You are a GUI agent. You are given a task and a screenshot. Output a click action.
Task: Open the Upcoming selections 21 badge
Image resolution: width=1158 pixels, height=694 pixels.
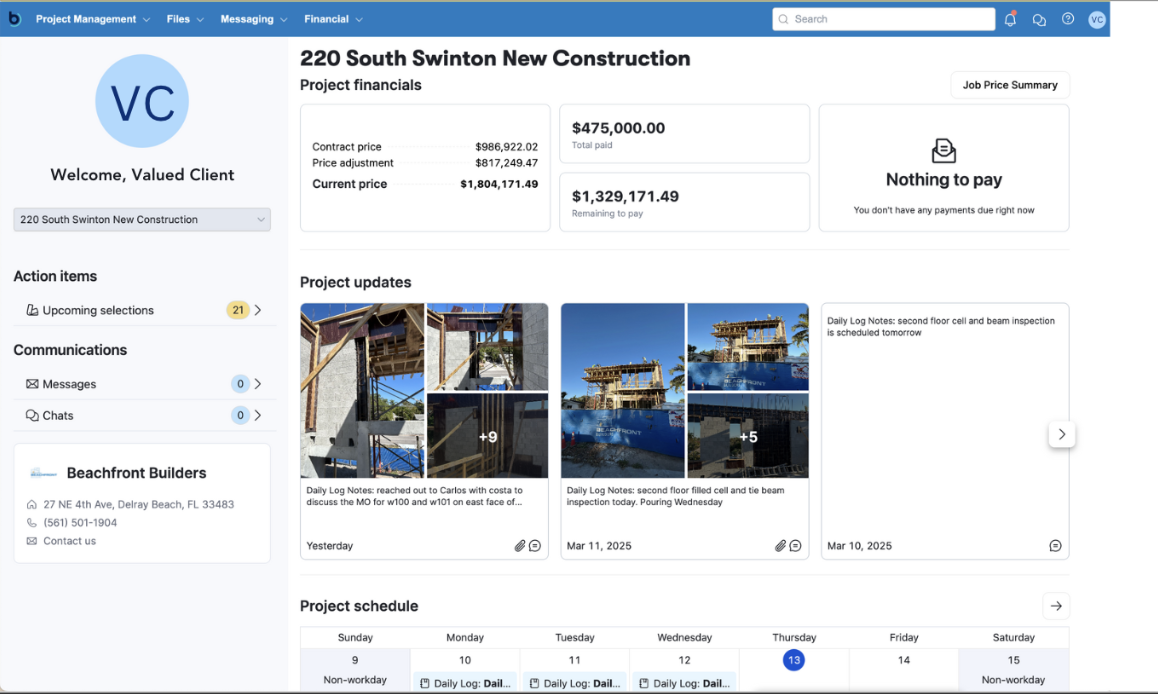click(x=238, y=310)
